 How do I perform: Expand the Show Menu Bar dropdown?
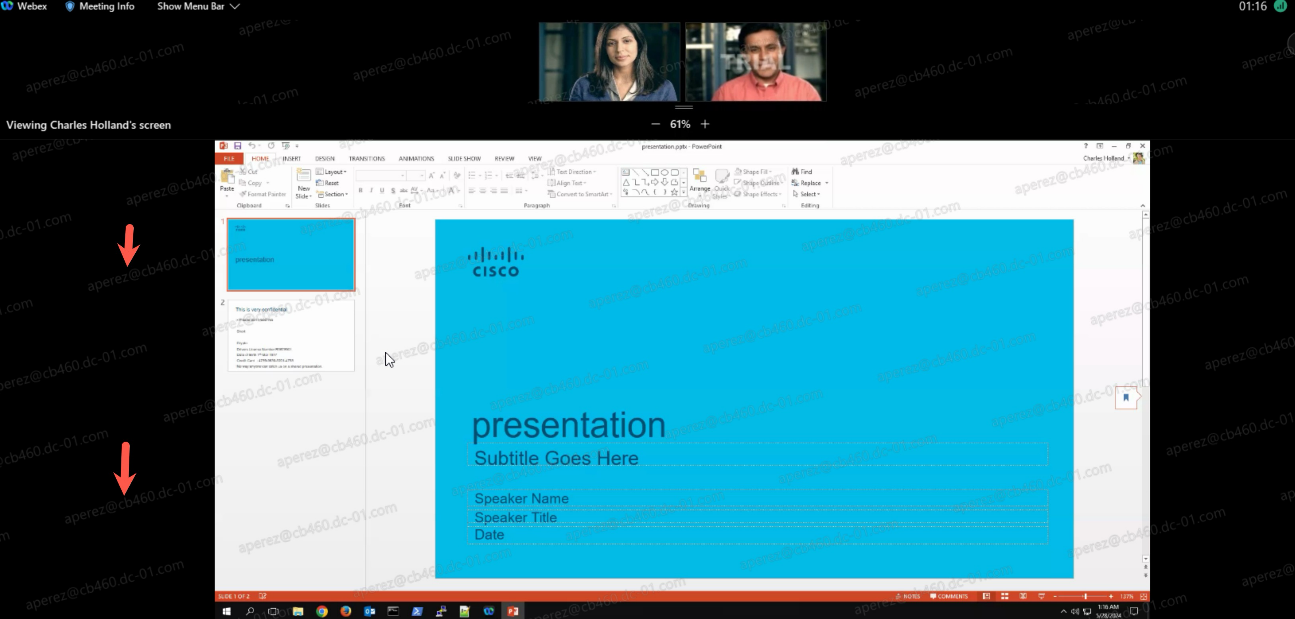tap(198, 6)
